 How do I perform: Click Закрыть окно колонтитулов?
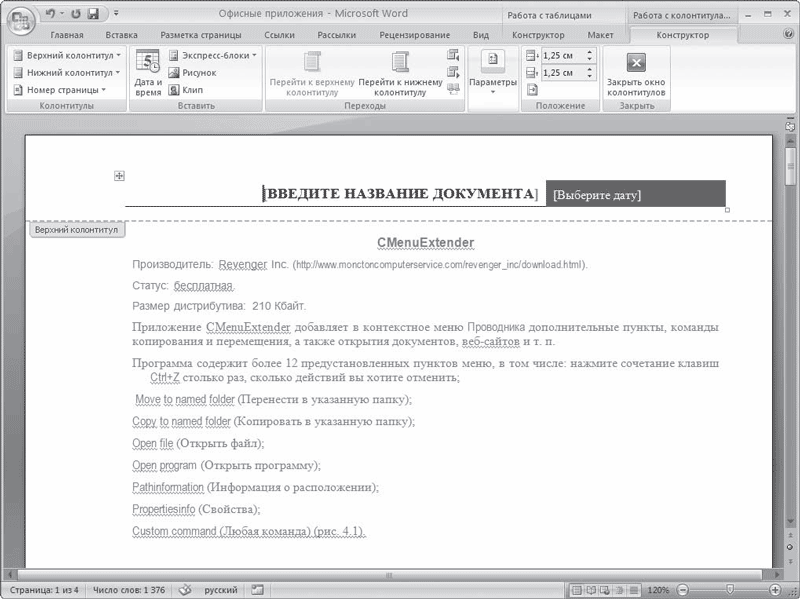tap(636, 73)
